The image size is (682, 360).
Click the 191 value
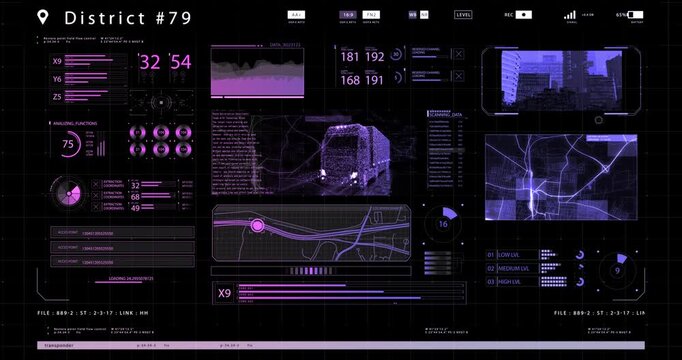click(374, 80)
